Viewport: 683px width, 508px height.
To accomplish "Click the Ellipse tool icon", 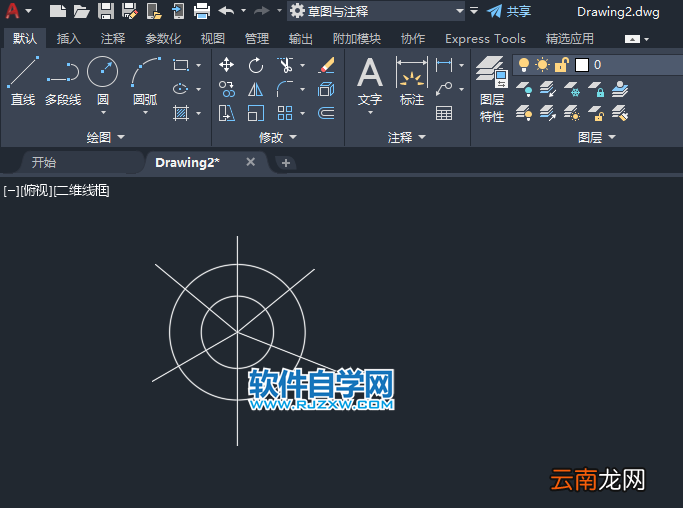I will (180, 89).
